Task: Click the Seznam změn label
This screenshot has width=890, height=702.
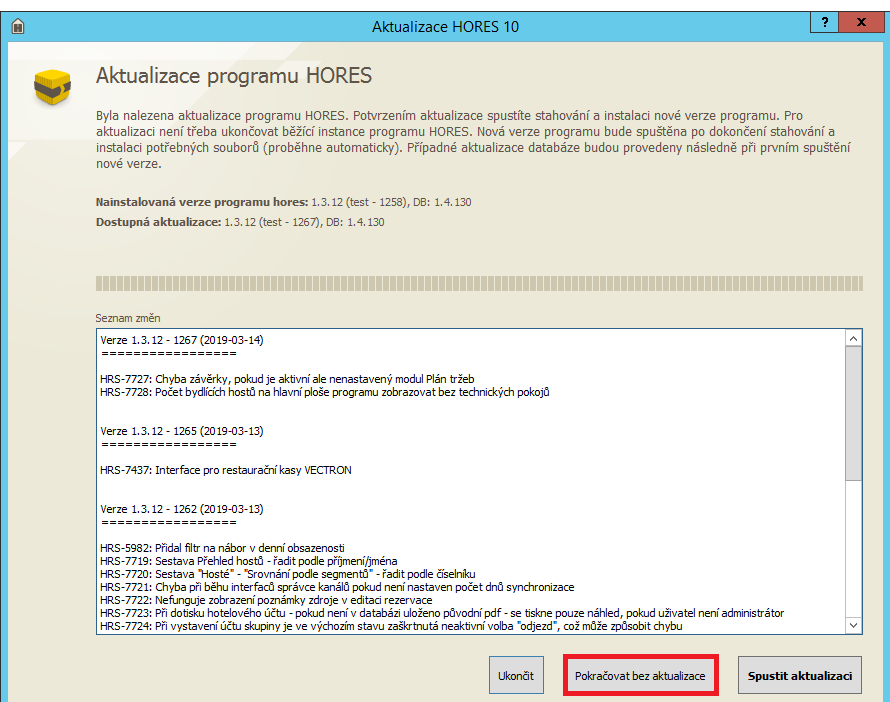Action: tap(121, 317)
